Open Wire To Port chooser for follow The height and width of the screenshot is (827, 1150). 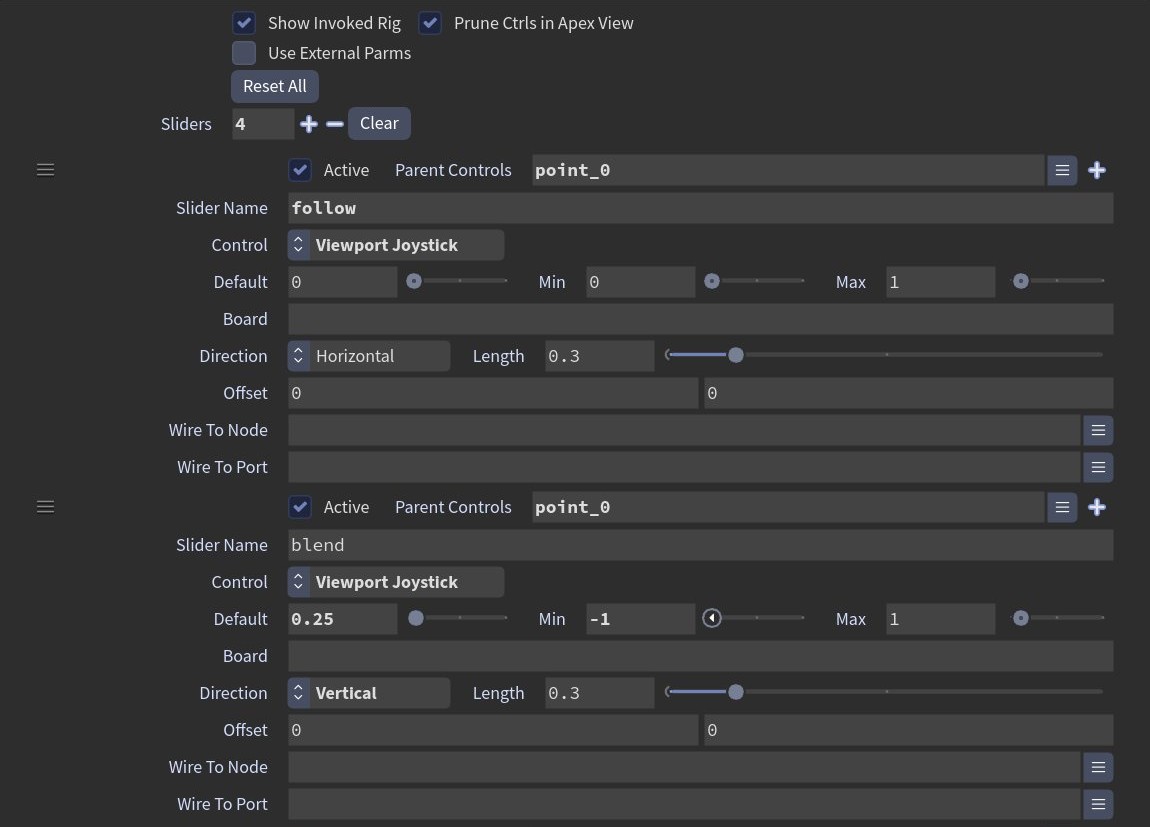[x=1098, y=467]
